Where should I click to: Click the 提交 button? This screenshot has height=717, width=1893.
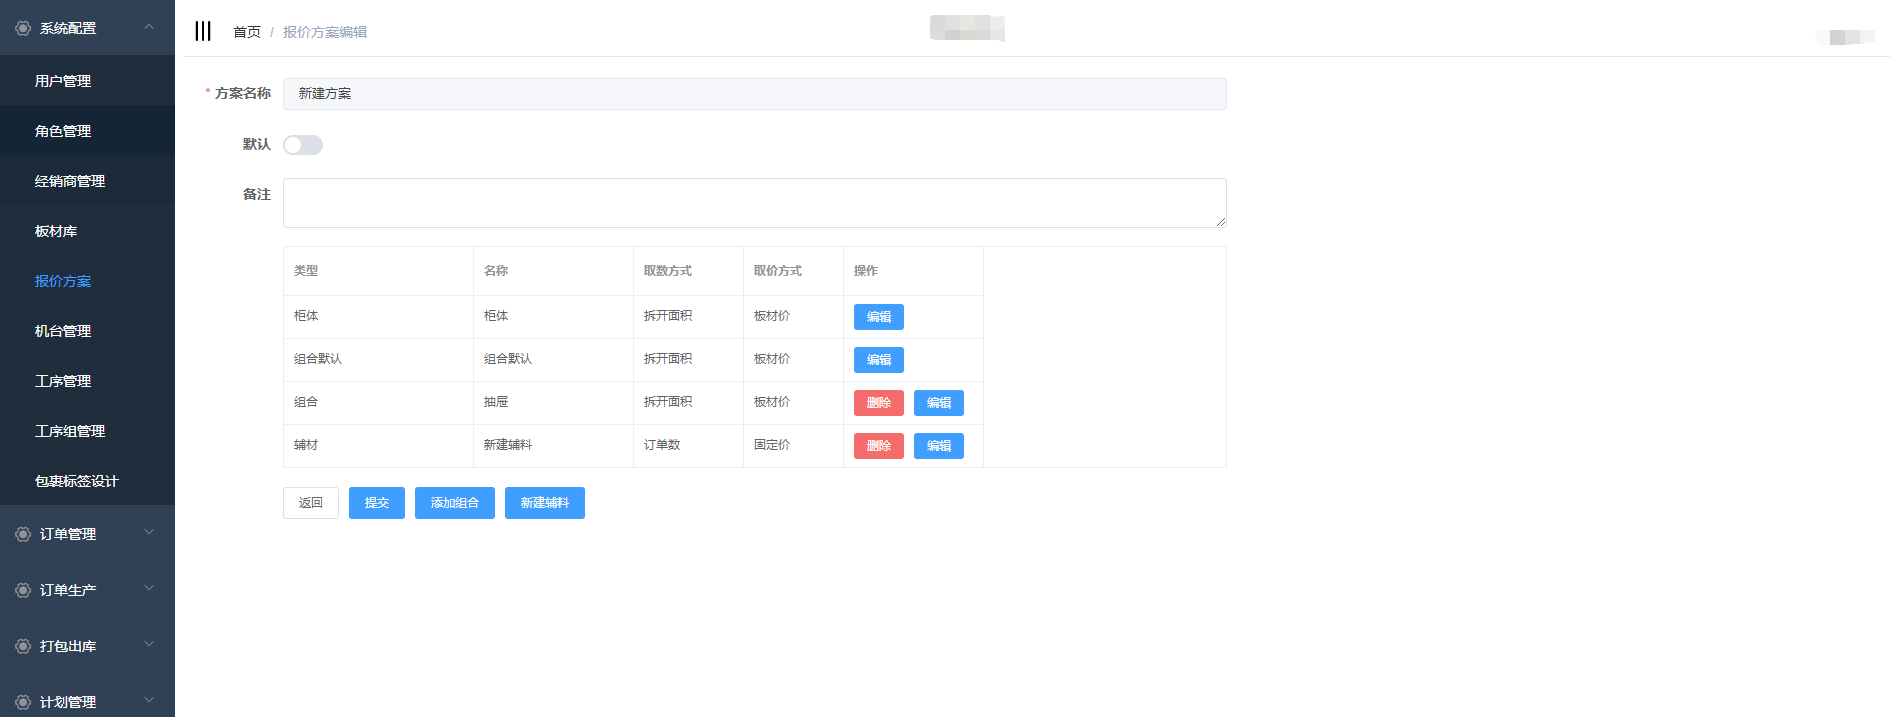pos(376,503)
